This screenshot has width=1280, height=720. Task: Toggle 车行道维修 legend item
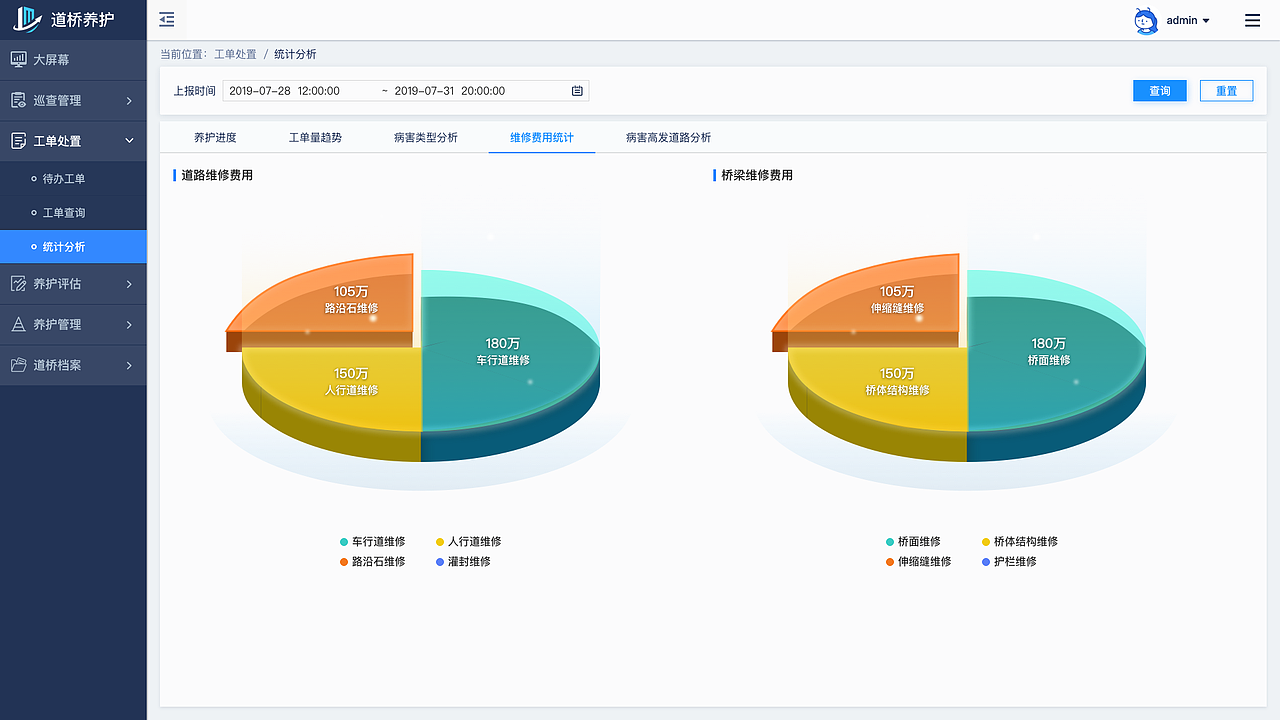click(372, 541)
